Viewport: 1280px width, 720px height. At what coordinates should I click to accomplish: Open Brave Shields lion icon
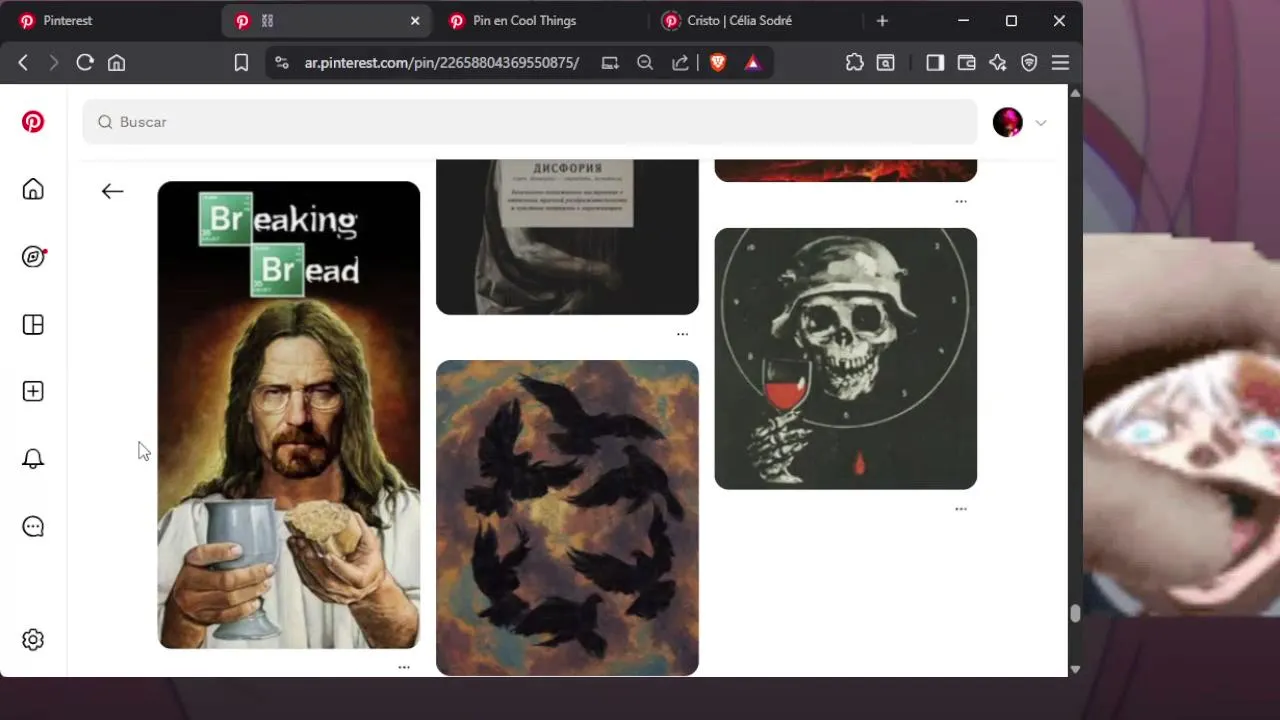[718, 63]
